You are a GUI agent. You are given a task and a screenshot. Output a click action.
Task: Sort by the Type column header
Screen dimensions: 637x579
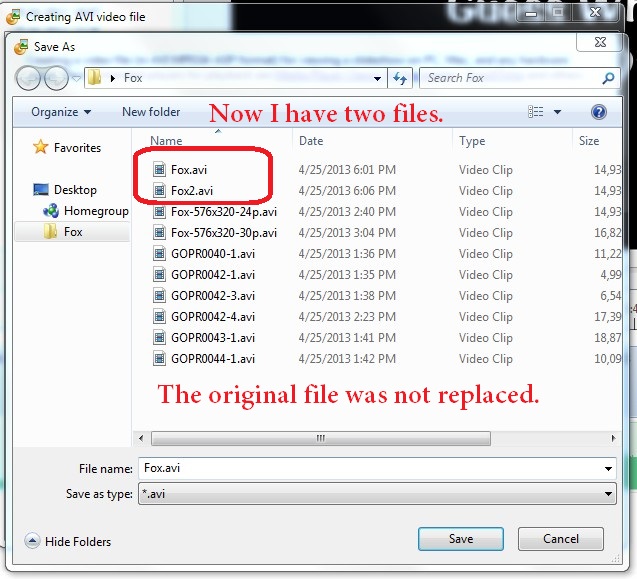point(472,141)
